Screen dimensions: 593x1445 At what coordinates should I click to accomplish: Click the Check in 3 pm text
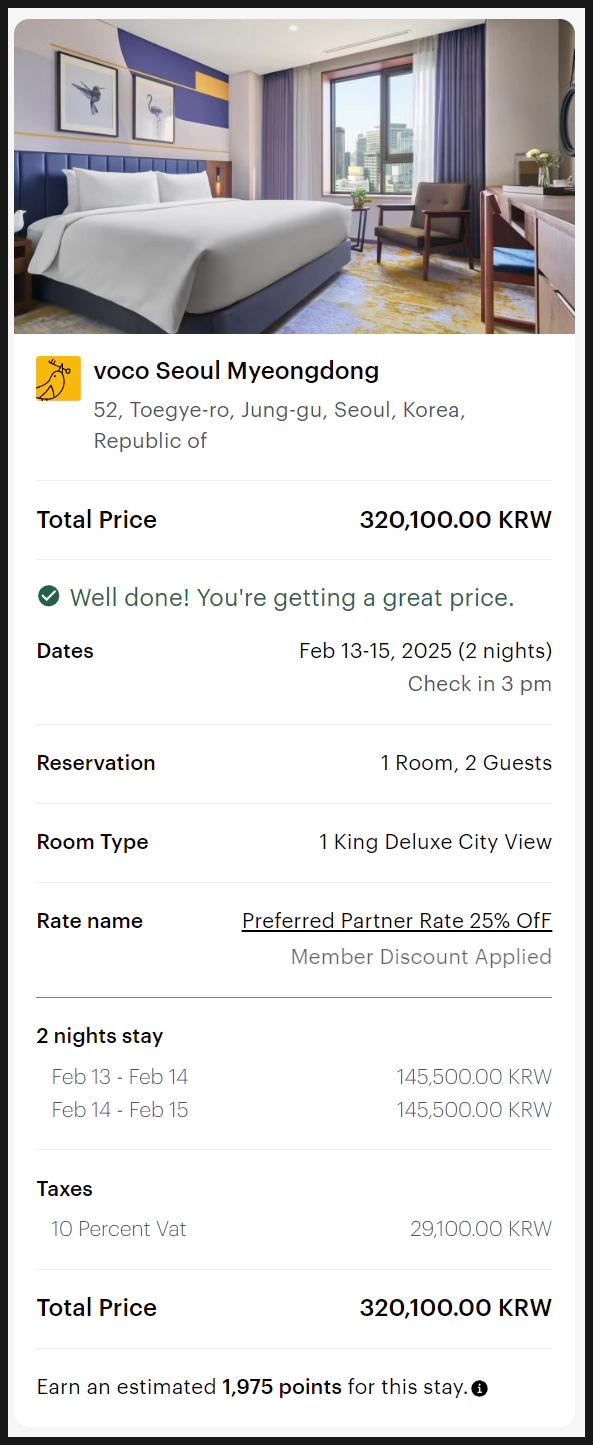[480, 684]
